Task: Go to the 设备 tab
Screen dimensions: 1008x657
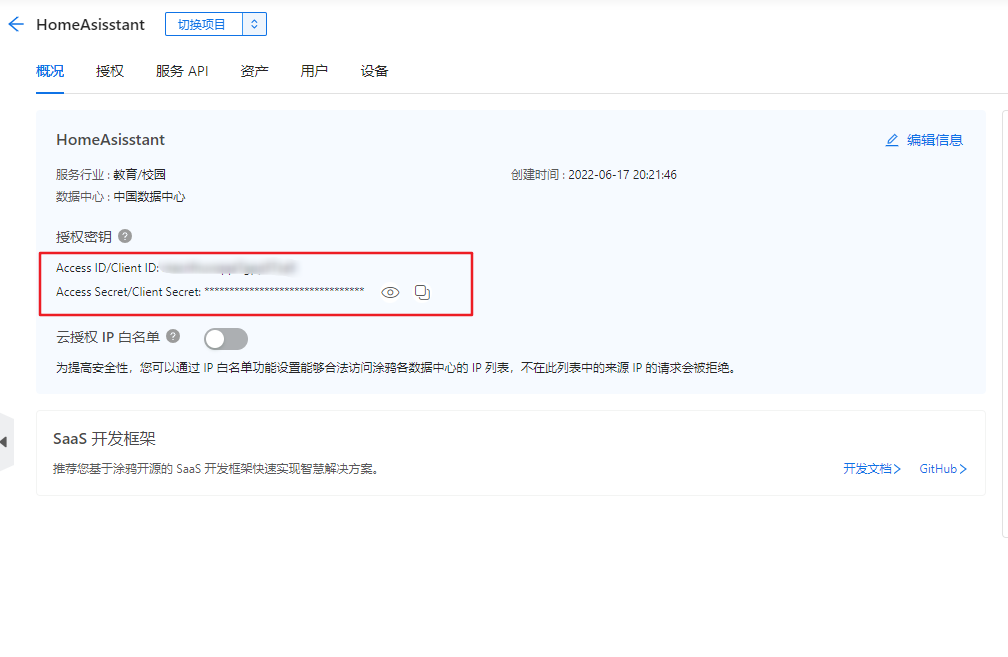Action: (374, 71)
